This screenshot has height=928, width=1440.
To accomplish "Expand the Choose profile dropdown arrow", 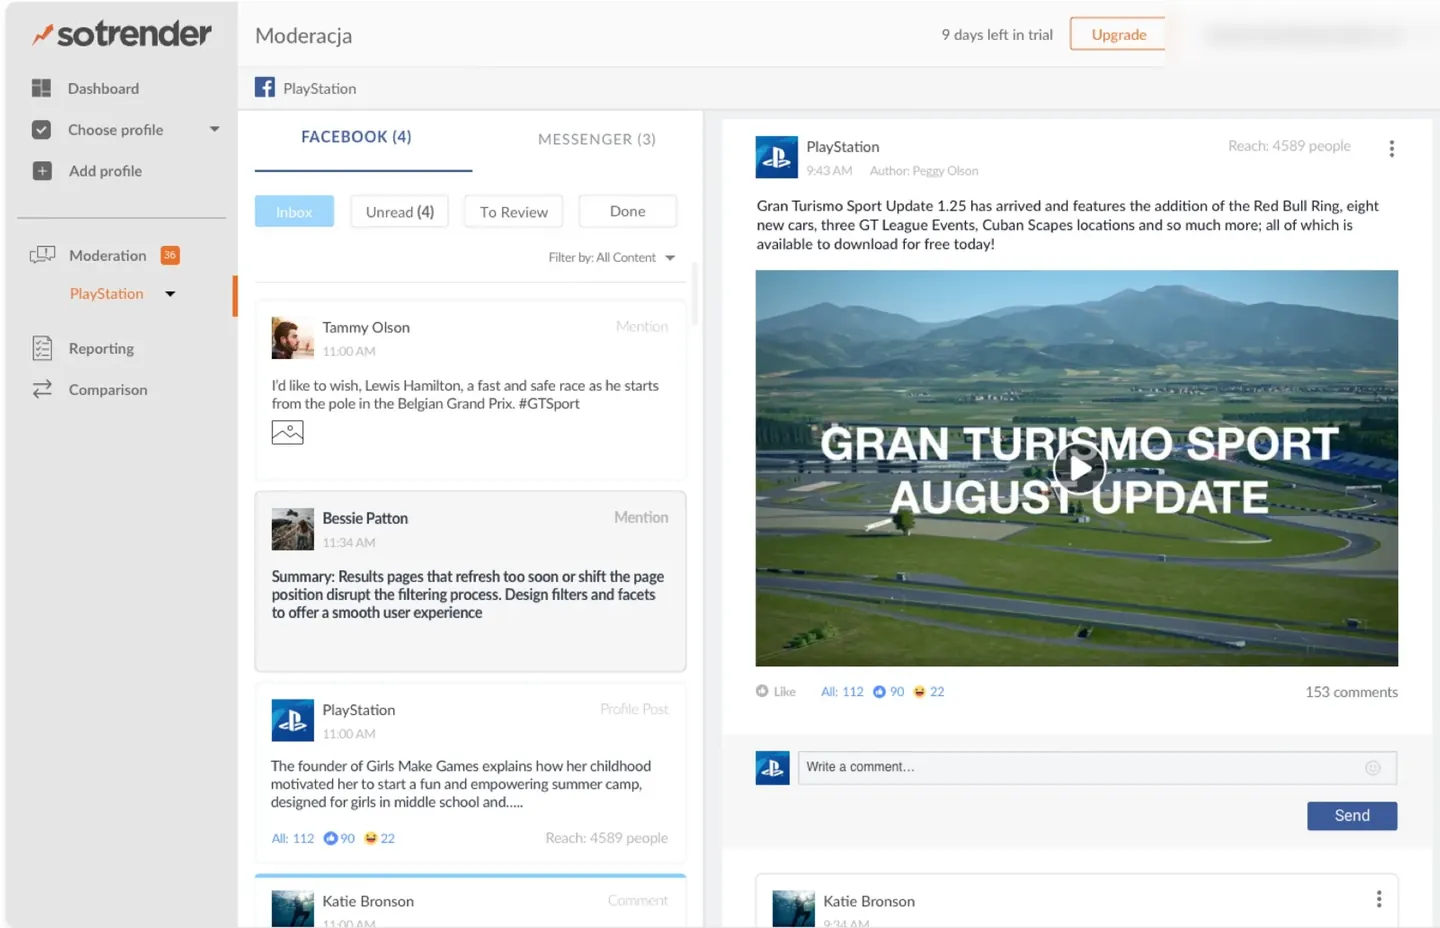I will click(x=214, y=129).
